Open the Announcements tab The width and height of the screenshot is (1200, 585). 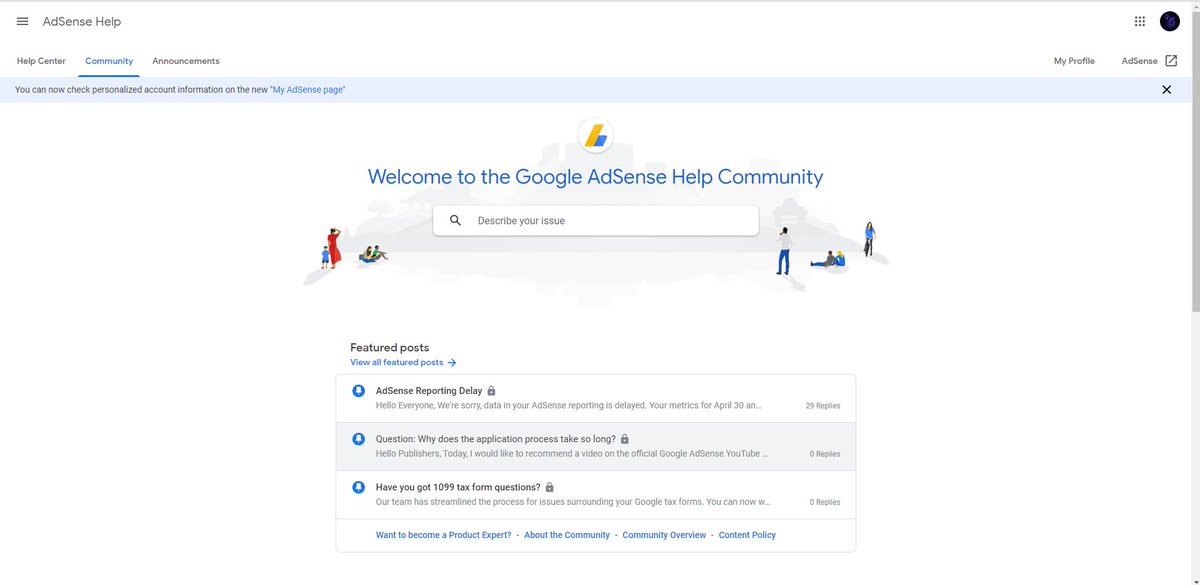pyautogui.click(x=186, y=61)
